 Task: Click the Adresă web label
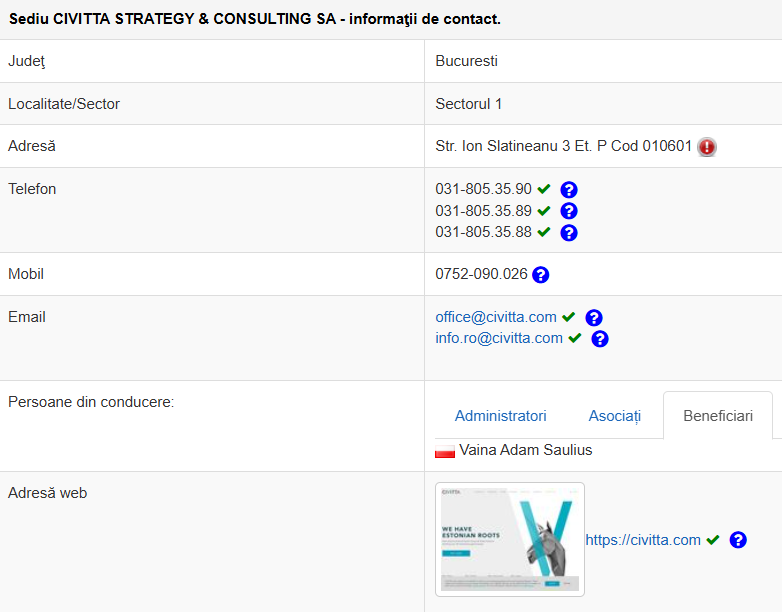pyautogui.click(x=47, y=493)
